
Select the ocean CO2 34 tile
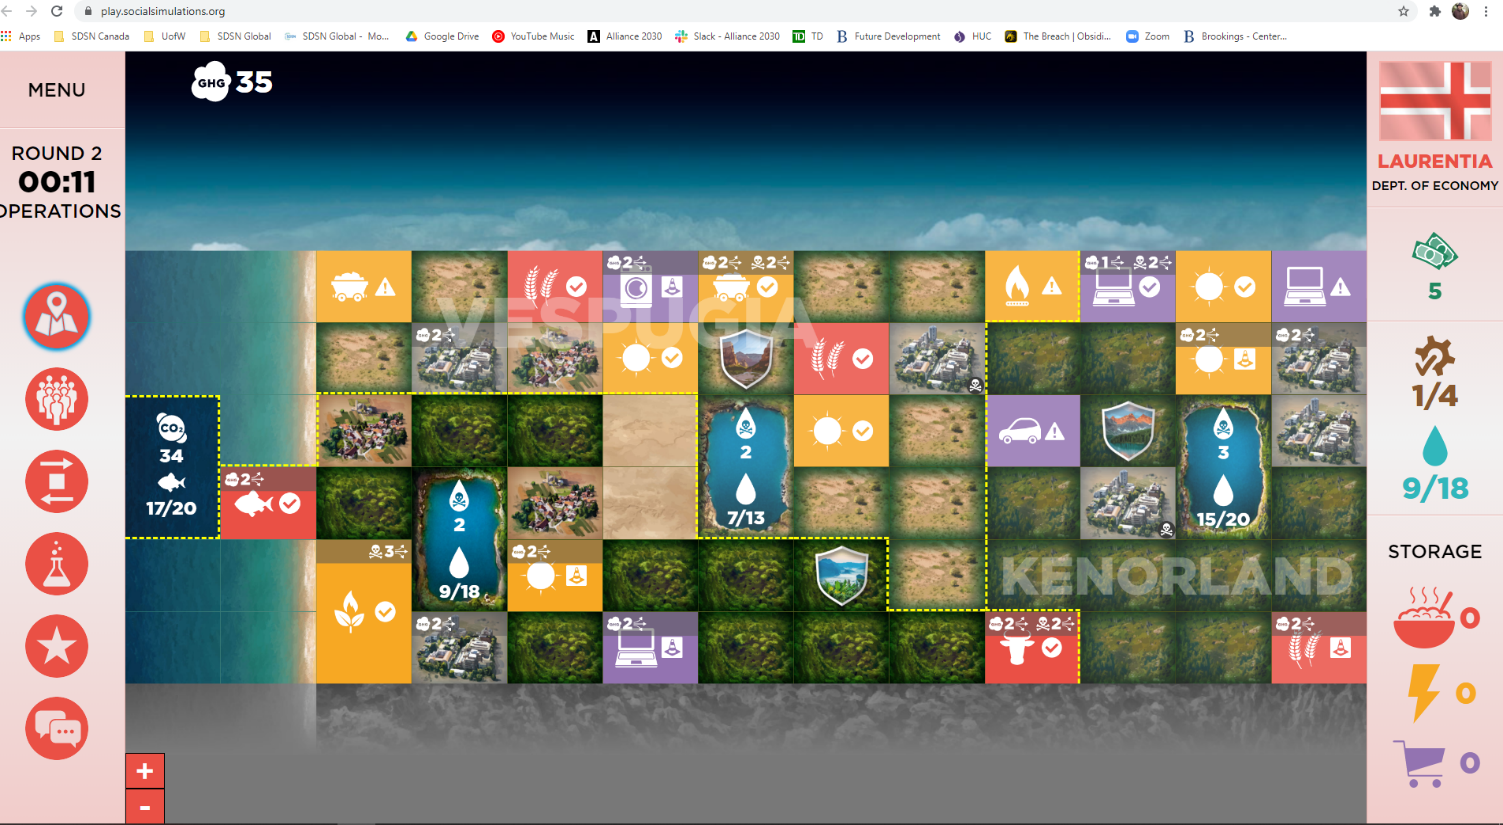click(172, 467)
